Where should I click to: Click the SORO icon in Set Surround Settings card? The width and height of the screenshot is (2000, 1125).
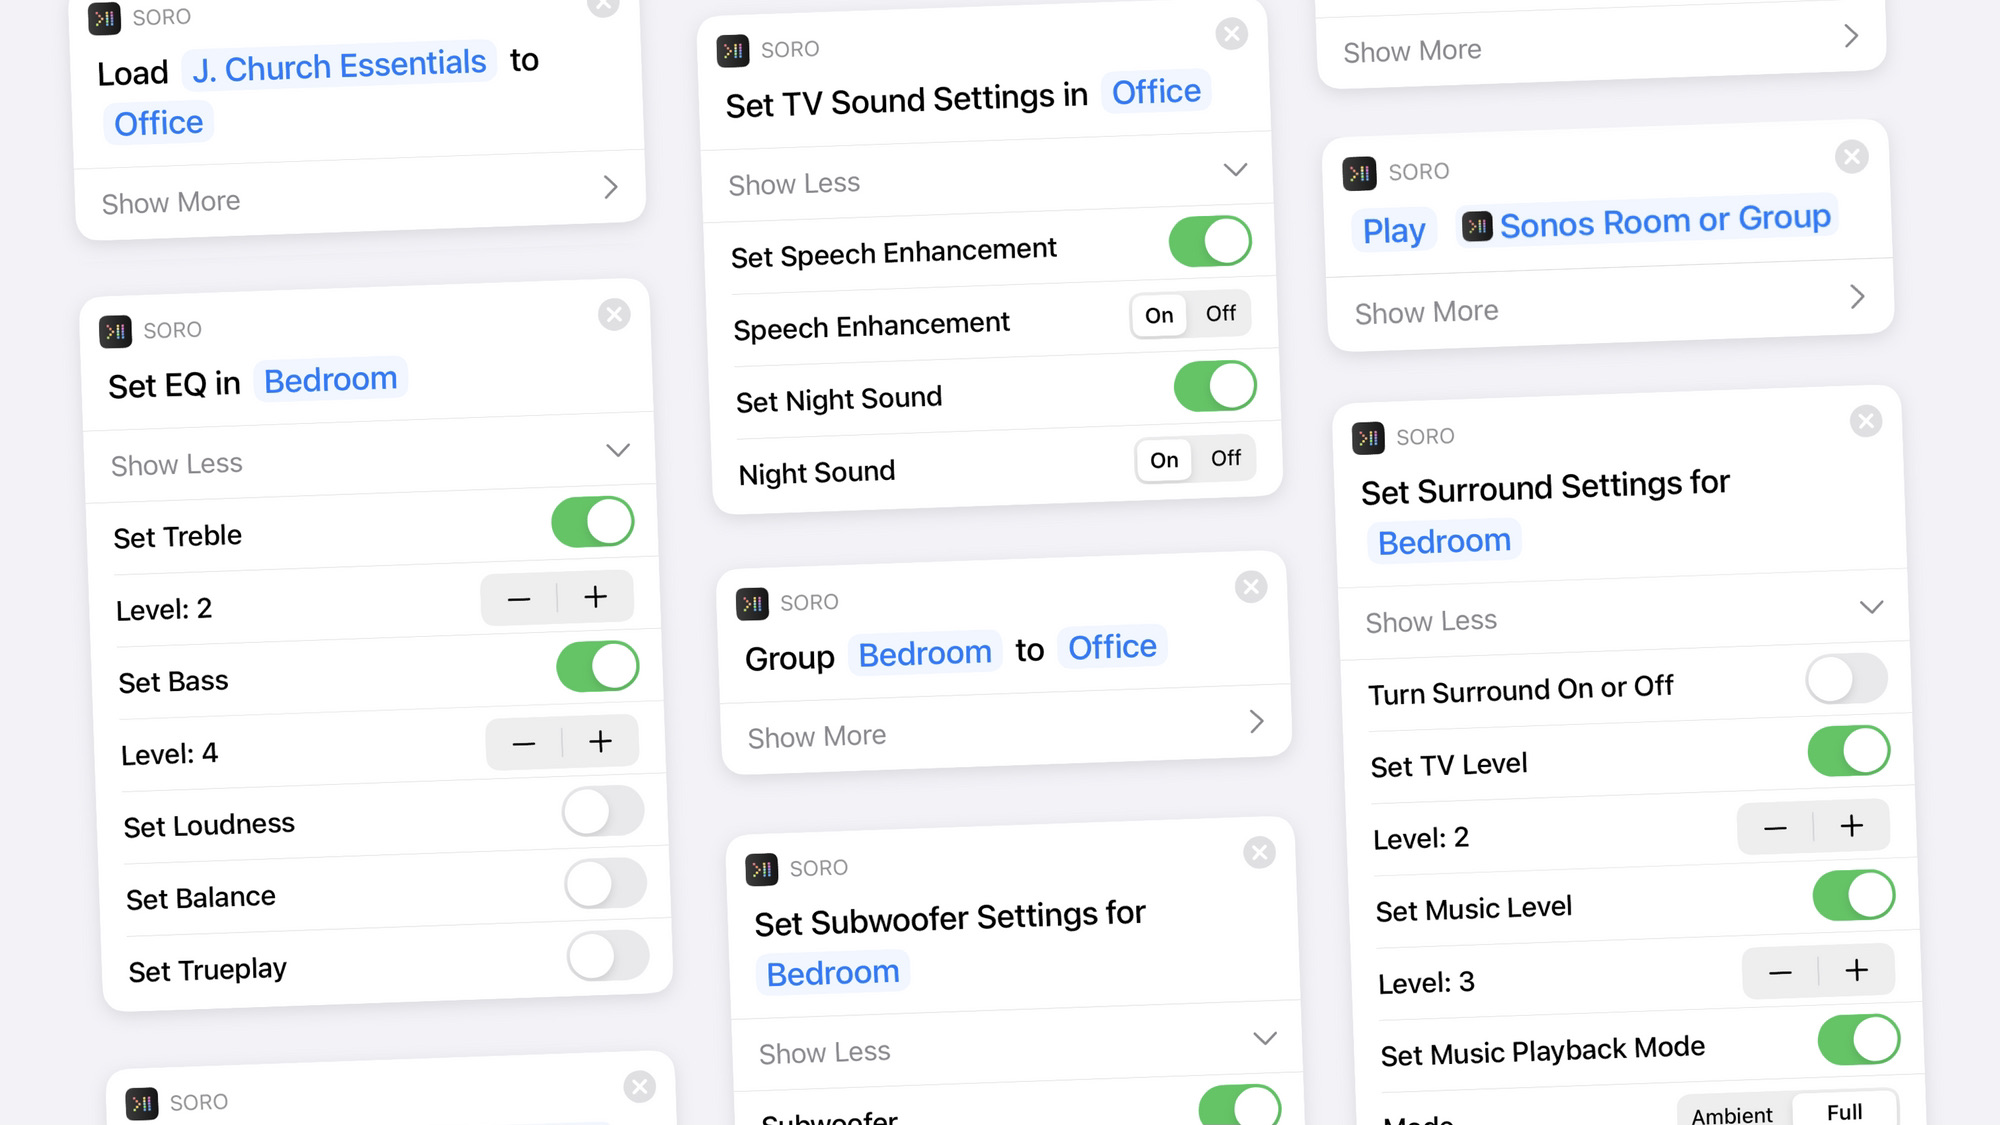click(1370, 437)
